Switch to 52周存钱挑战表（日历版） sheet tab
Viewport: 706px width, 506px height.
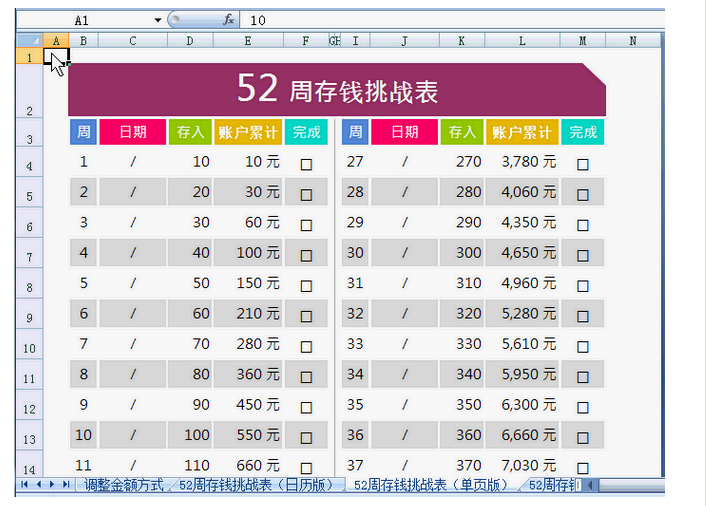point(256,485)
